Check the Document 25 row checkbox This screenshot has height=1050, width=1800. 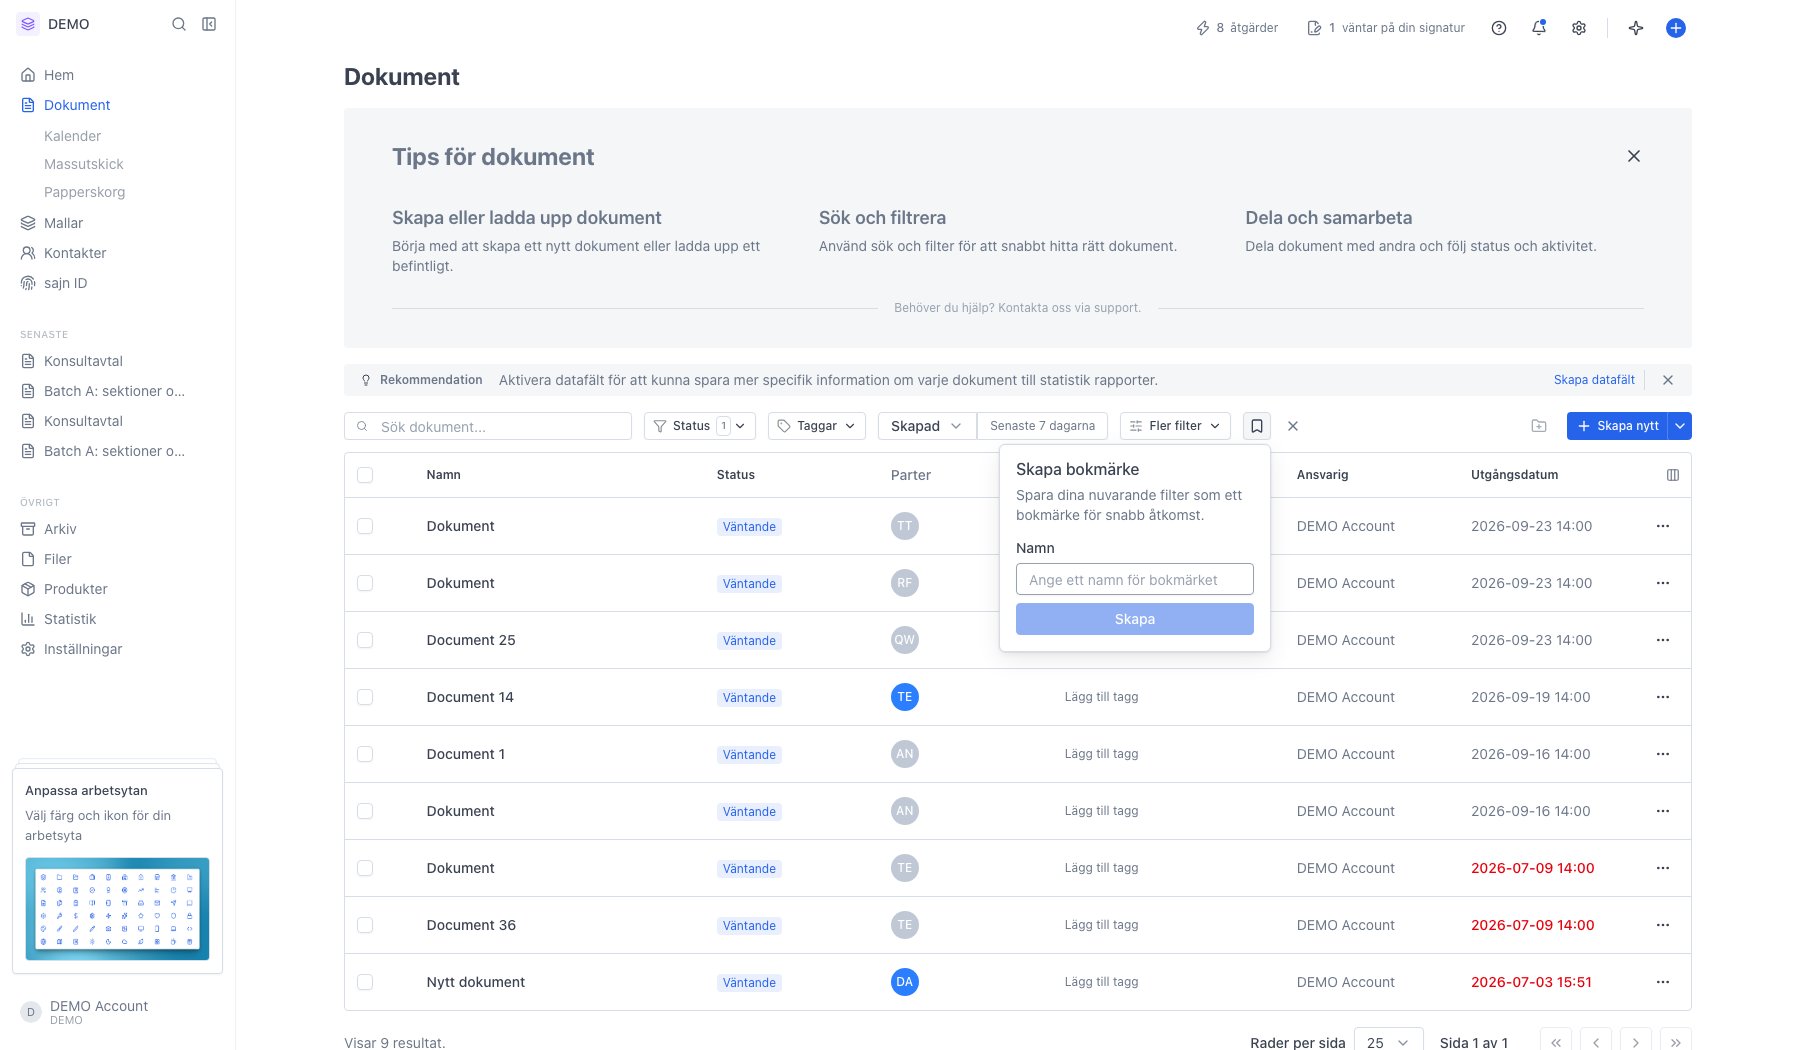365,640
